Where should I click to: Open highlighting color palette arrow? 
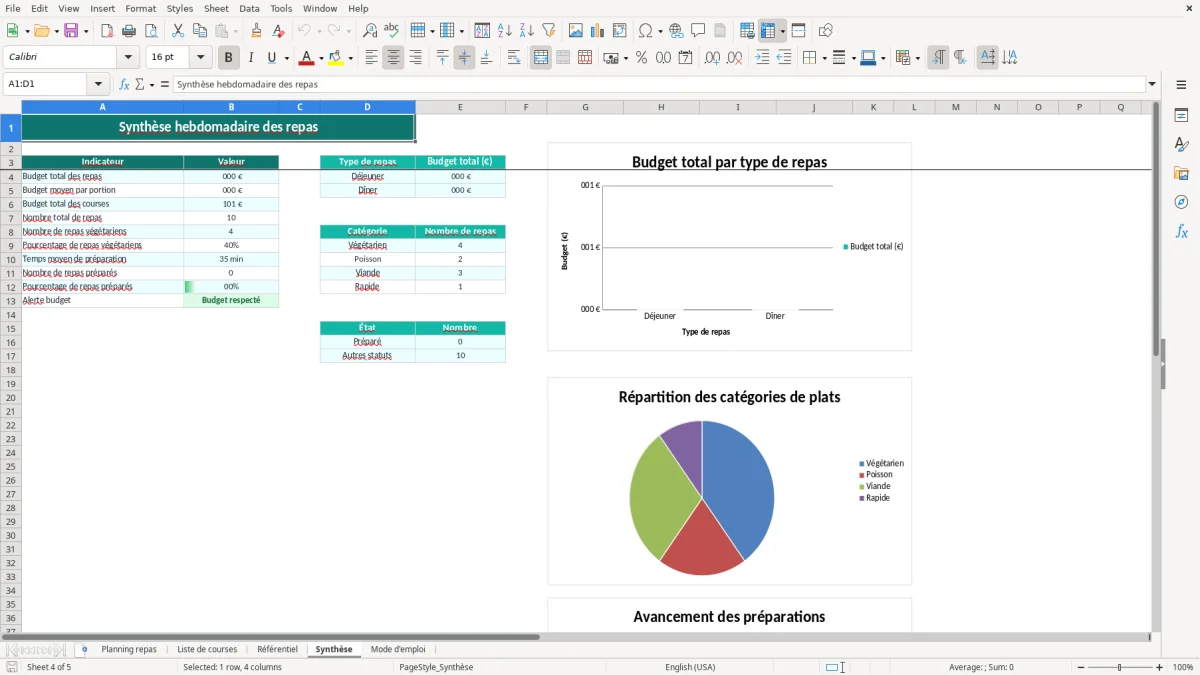(x=351, y=58)
